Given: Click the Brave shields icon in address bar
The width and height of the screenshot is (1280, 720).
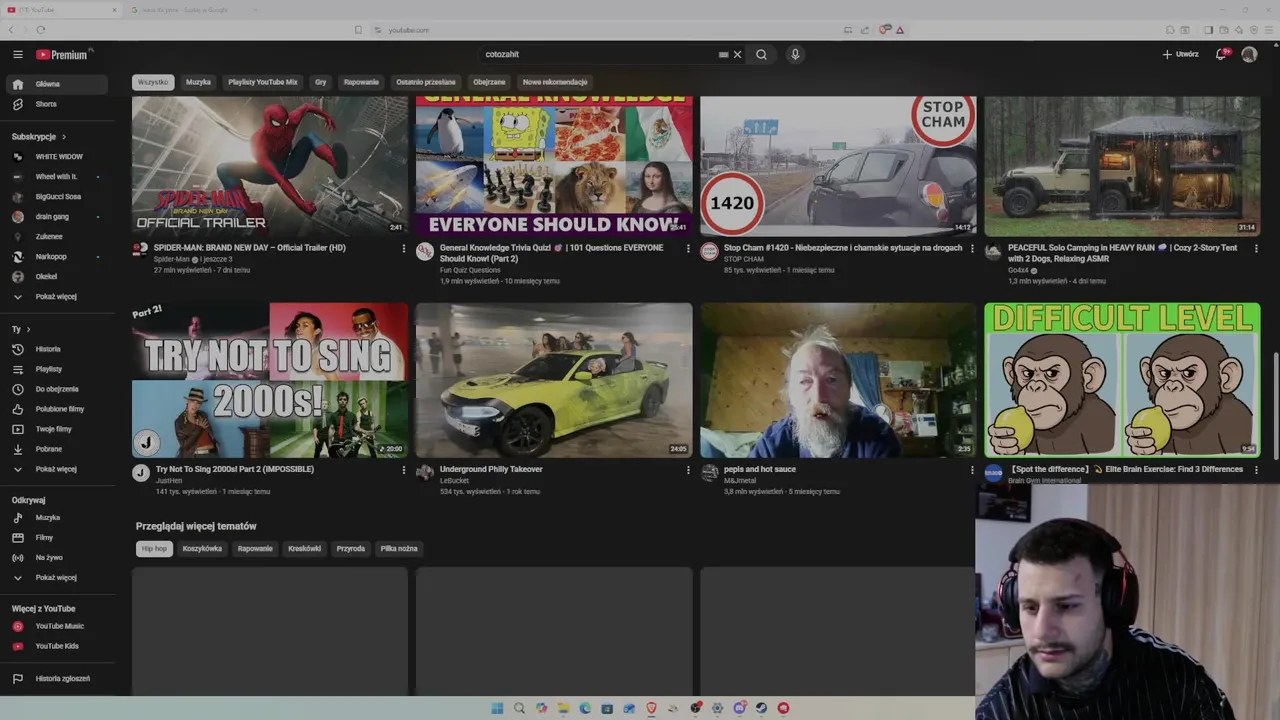Looking at the screenshot, I should tap(884, 30).
